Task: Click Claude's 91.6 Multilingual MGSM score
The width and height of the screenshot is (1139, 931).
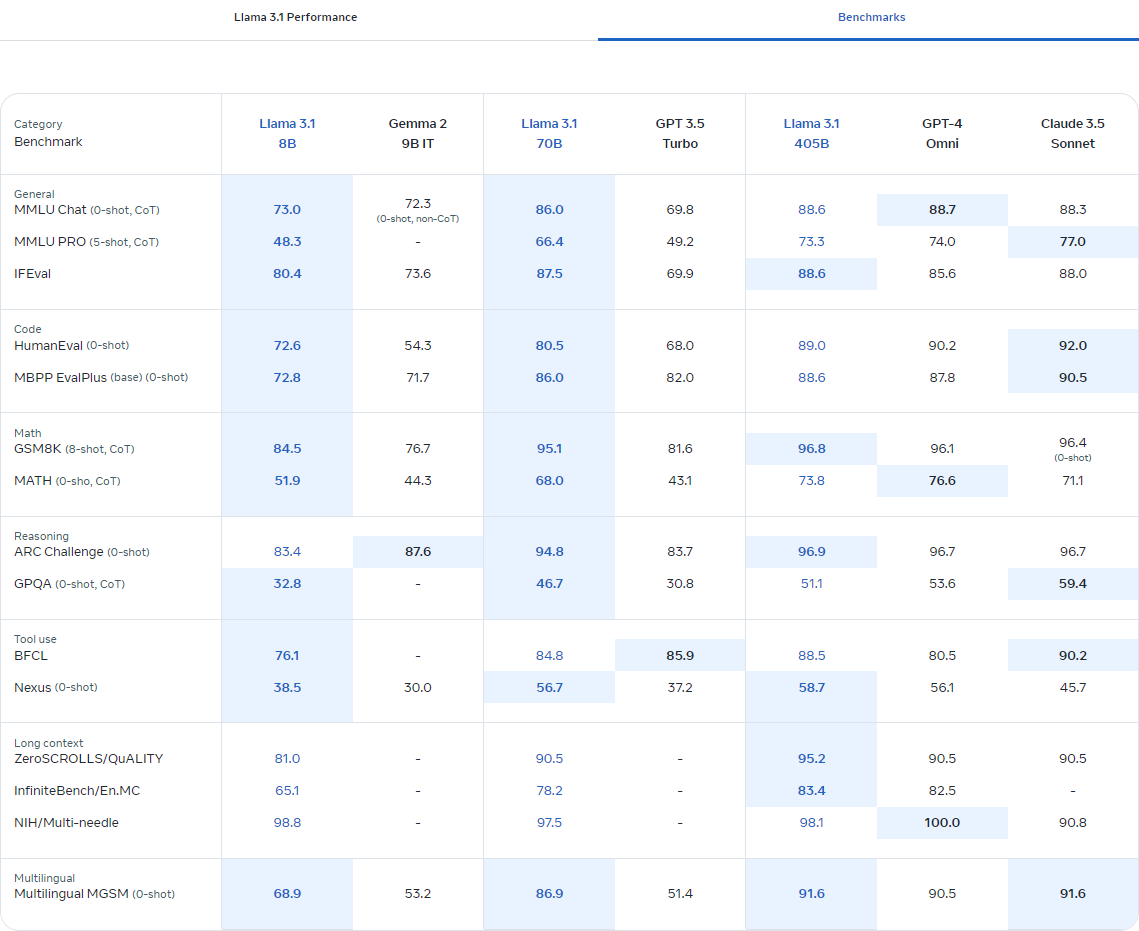Action: pos(1072,894)
